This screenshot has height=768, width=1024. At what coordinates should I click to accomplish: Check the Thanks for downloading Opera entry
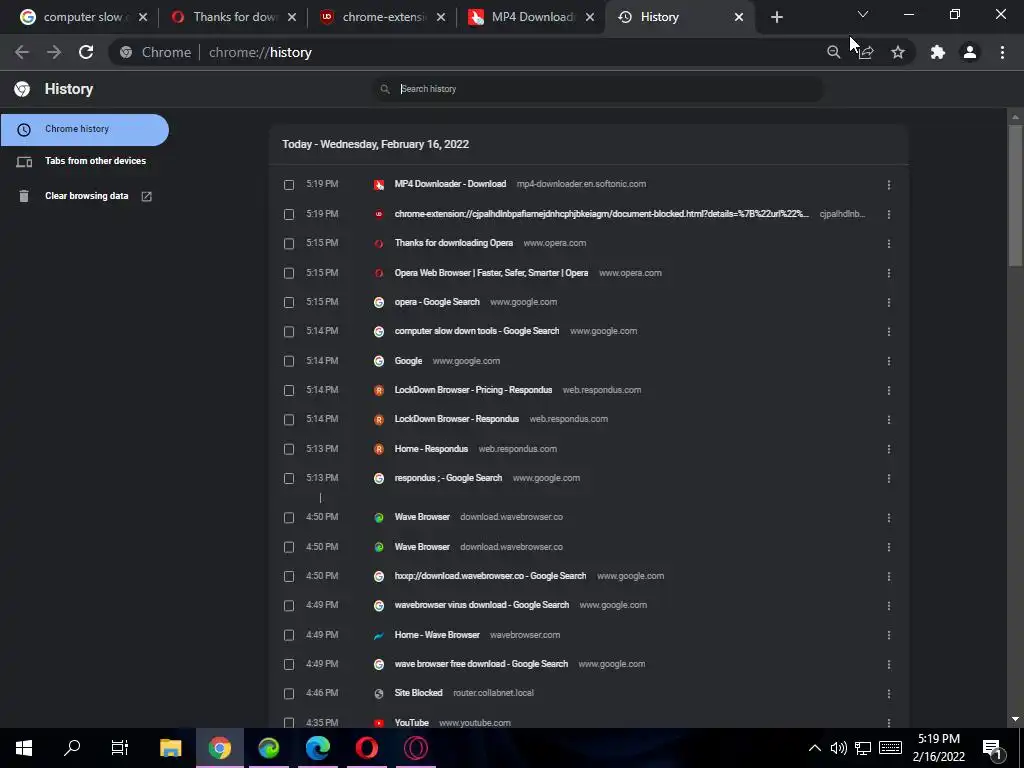289,244
